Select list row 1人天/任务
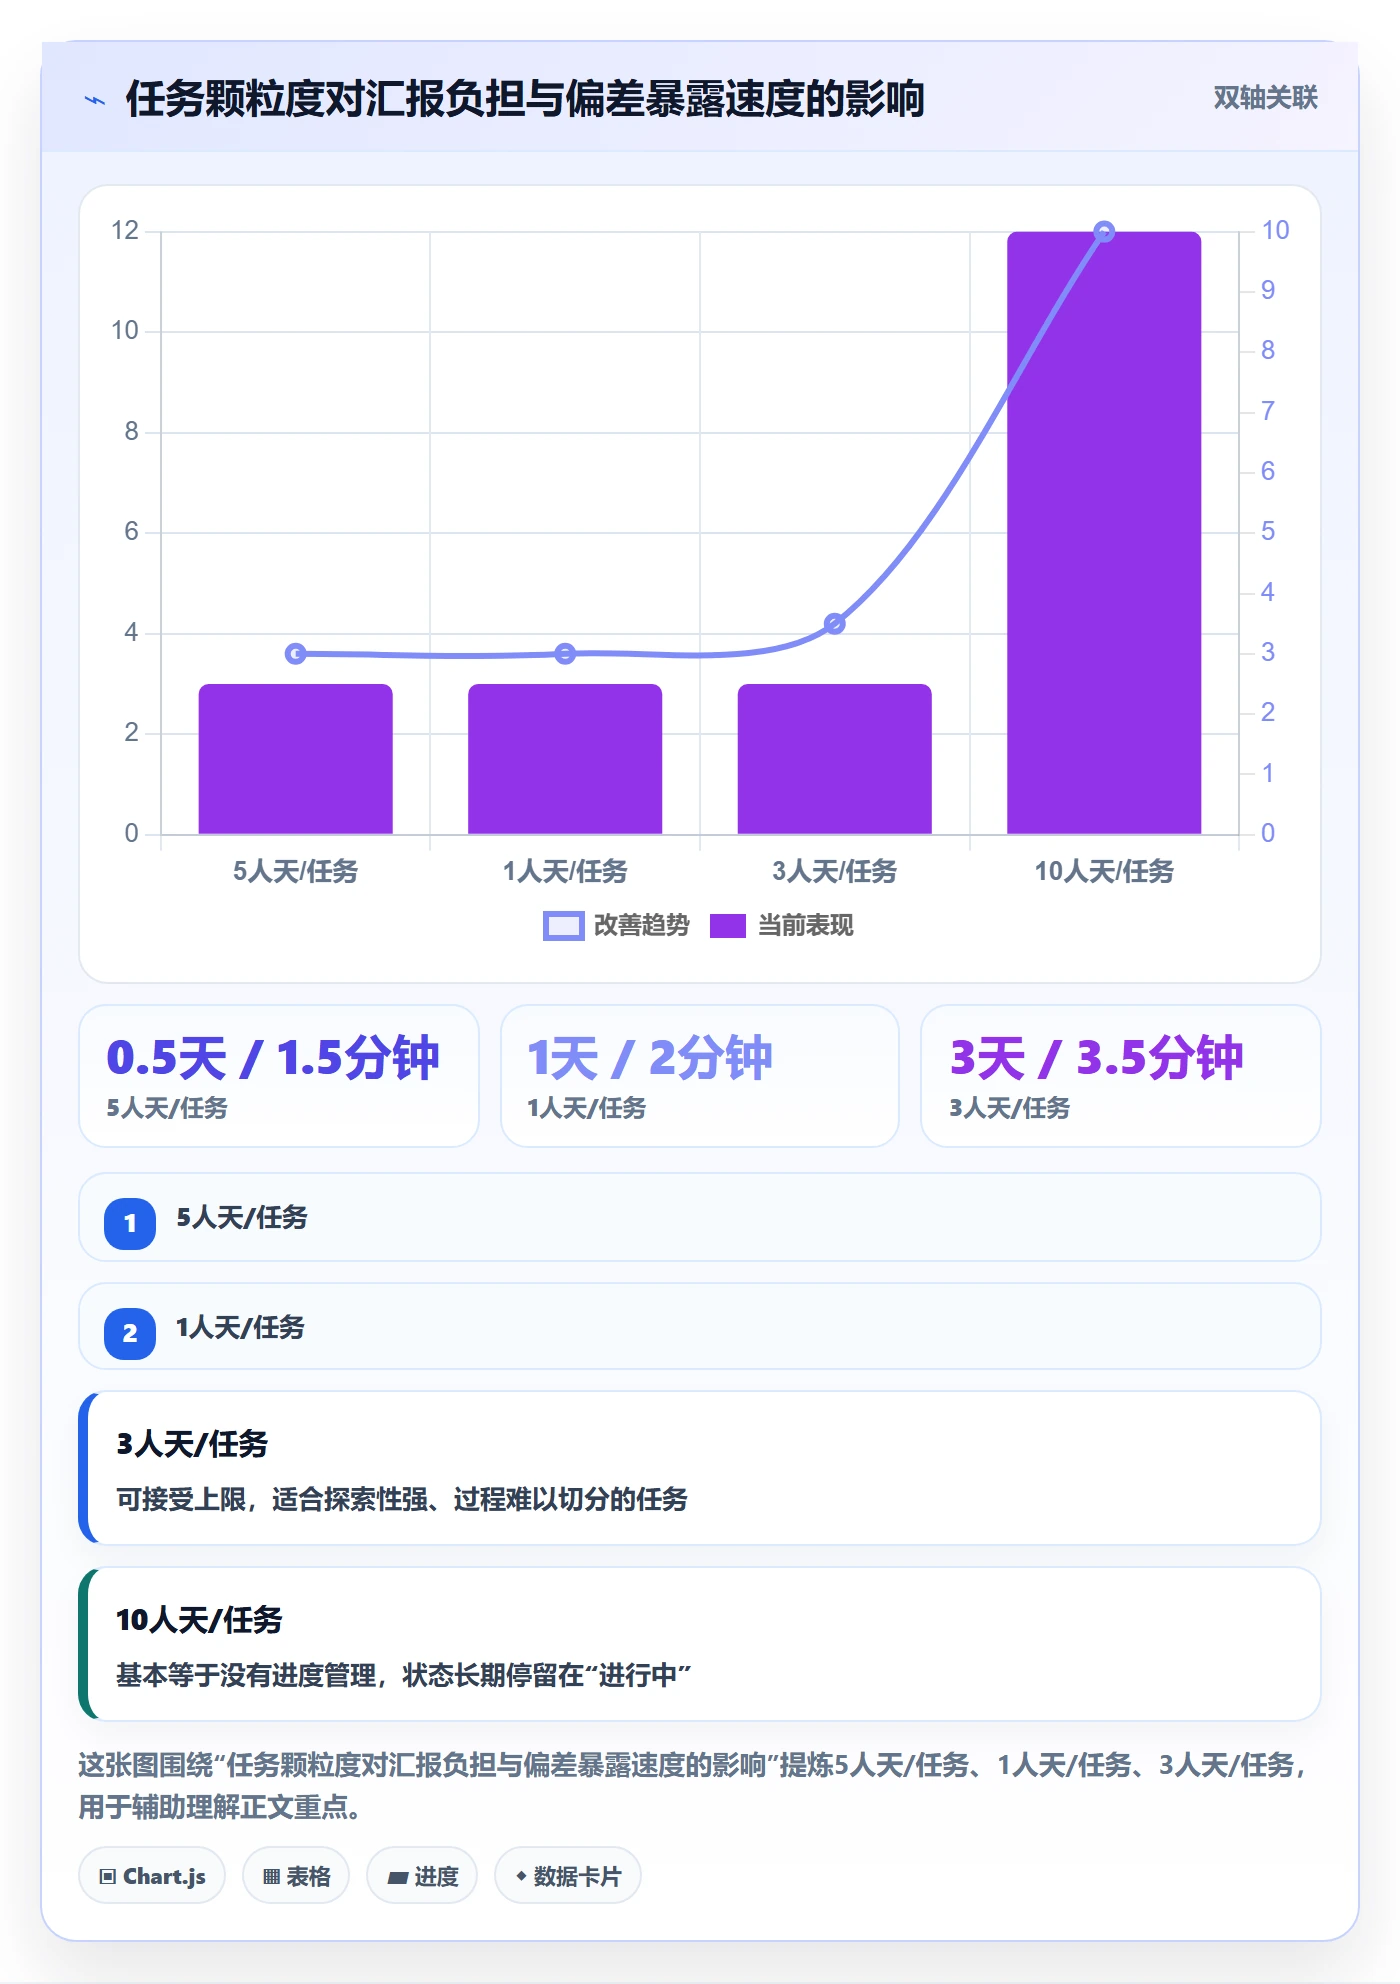Screen dimensions: 1400x1984 (700, 1327)
